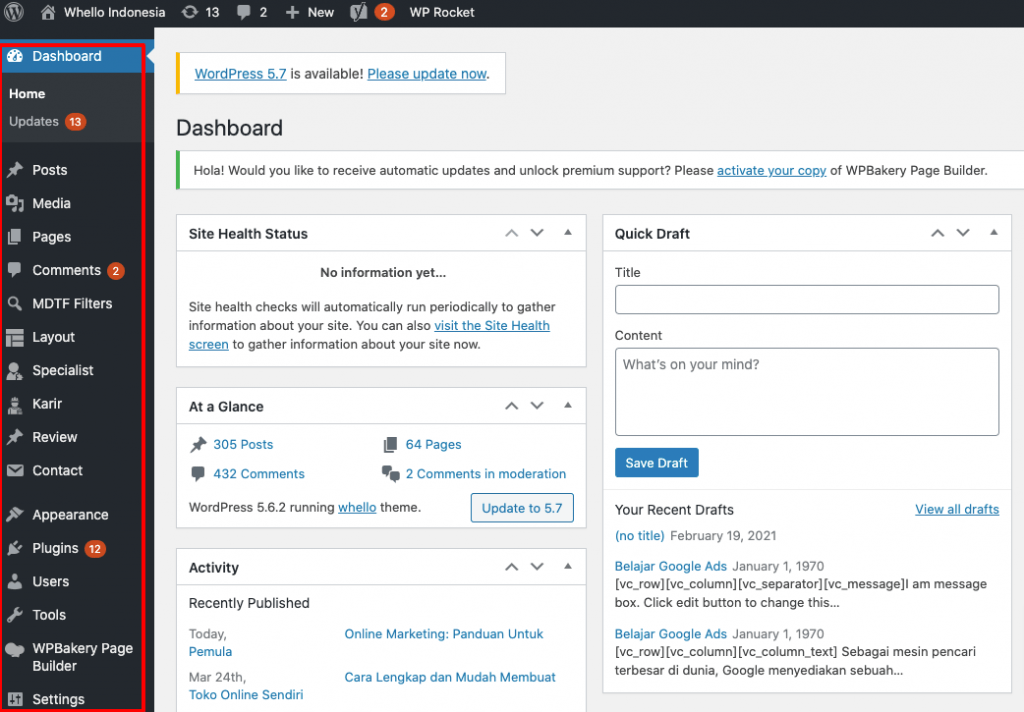
Task: Collapse the Site Health Status panel
Action: 568,233
